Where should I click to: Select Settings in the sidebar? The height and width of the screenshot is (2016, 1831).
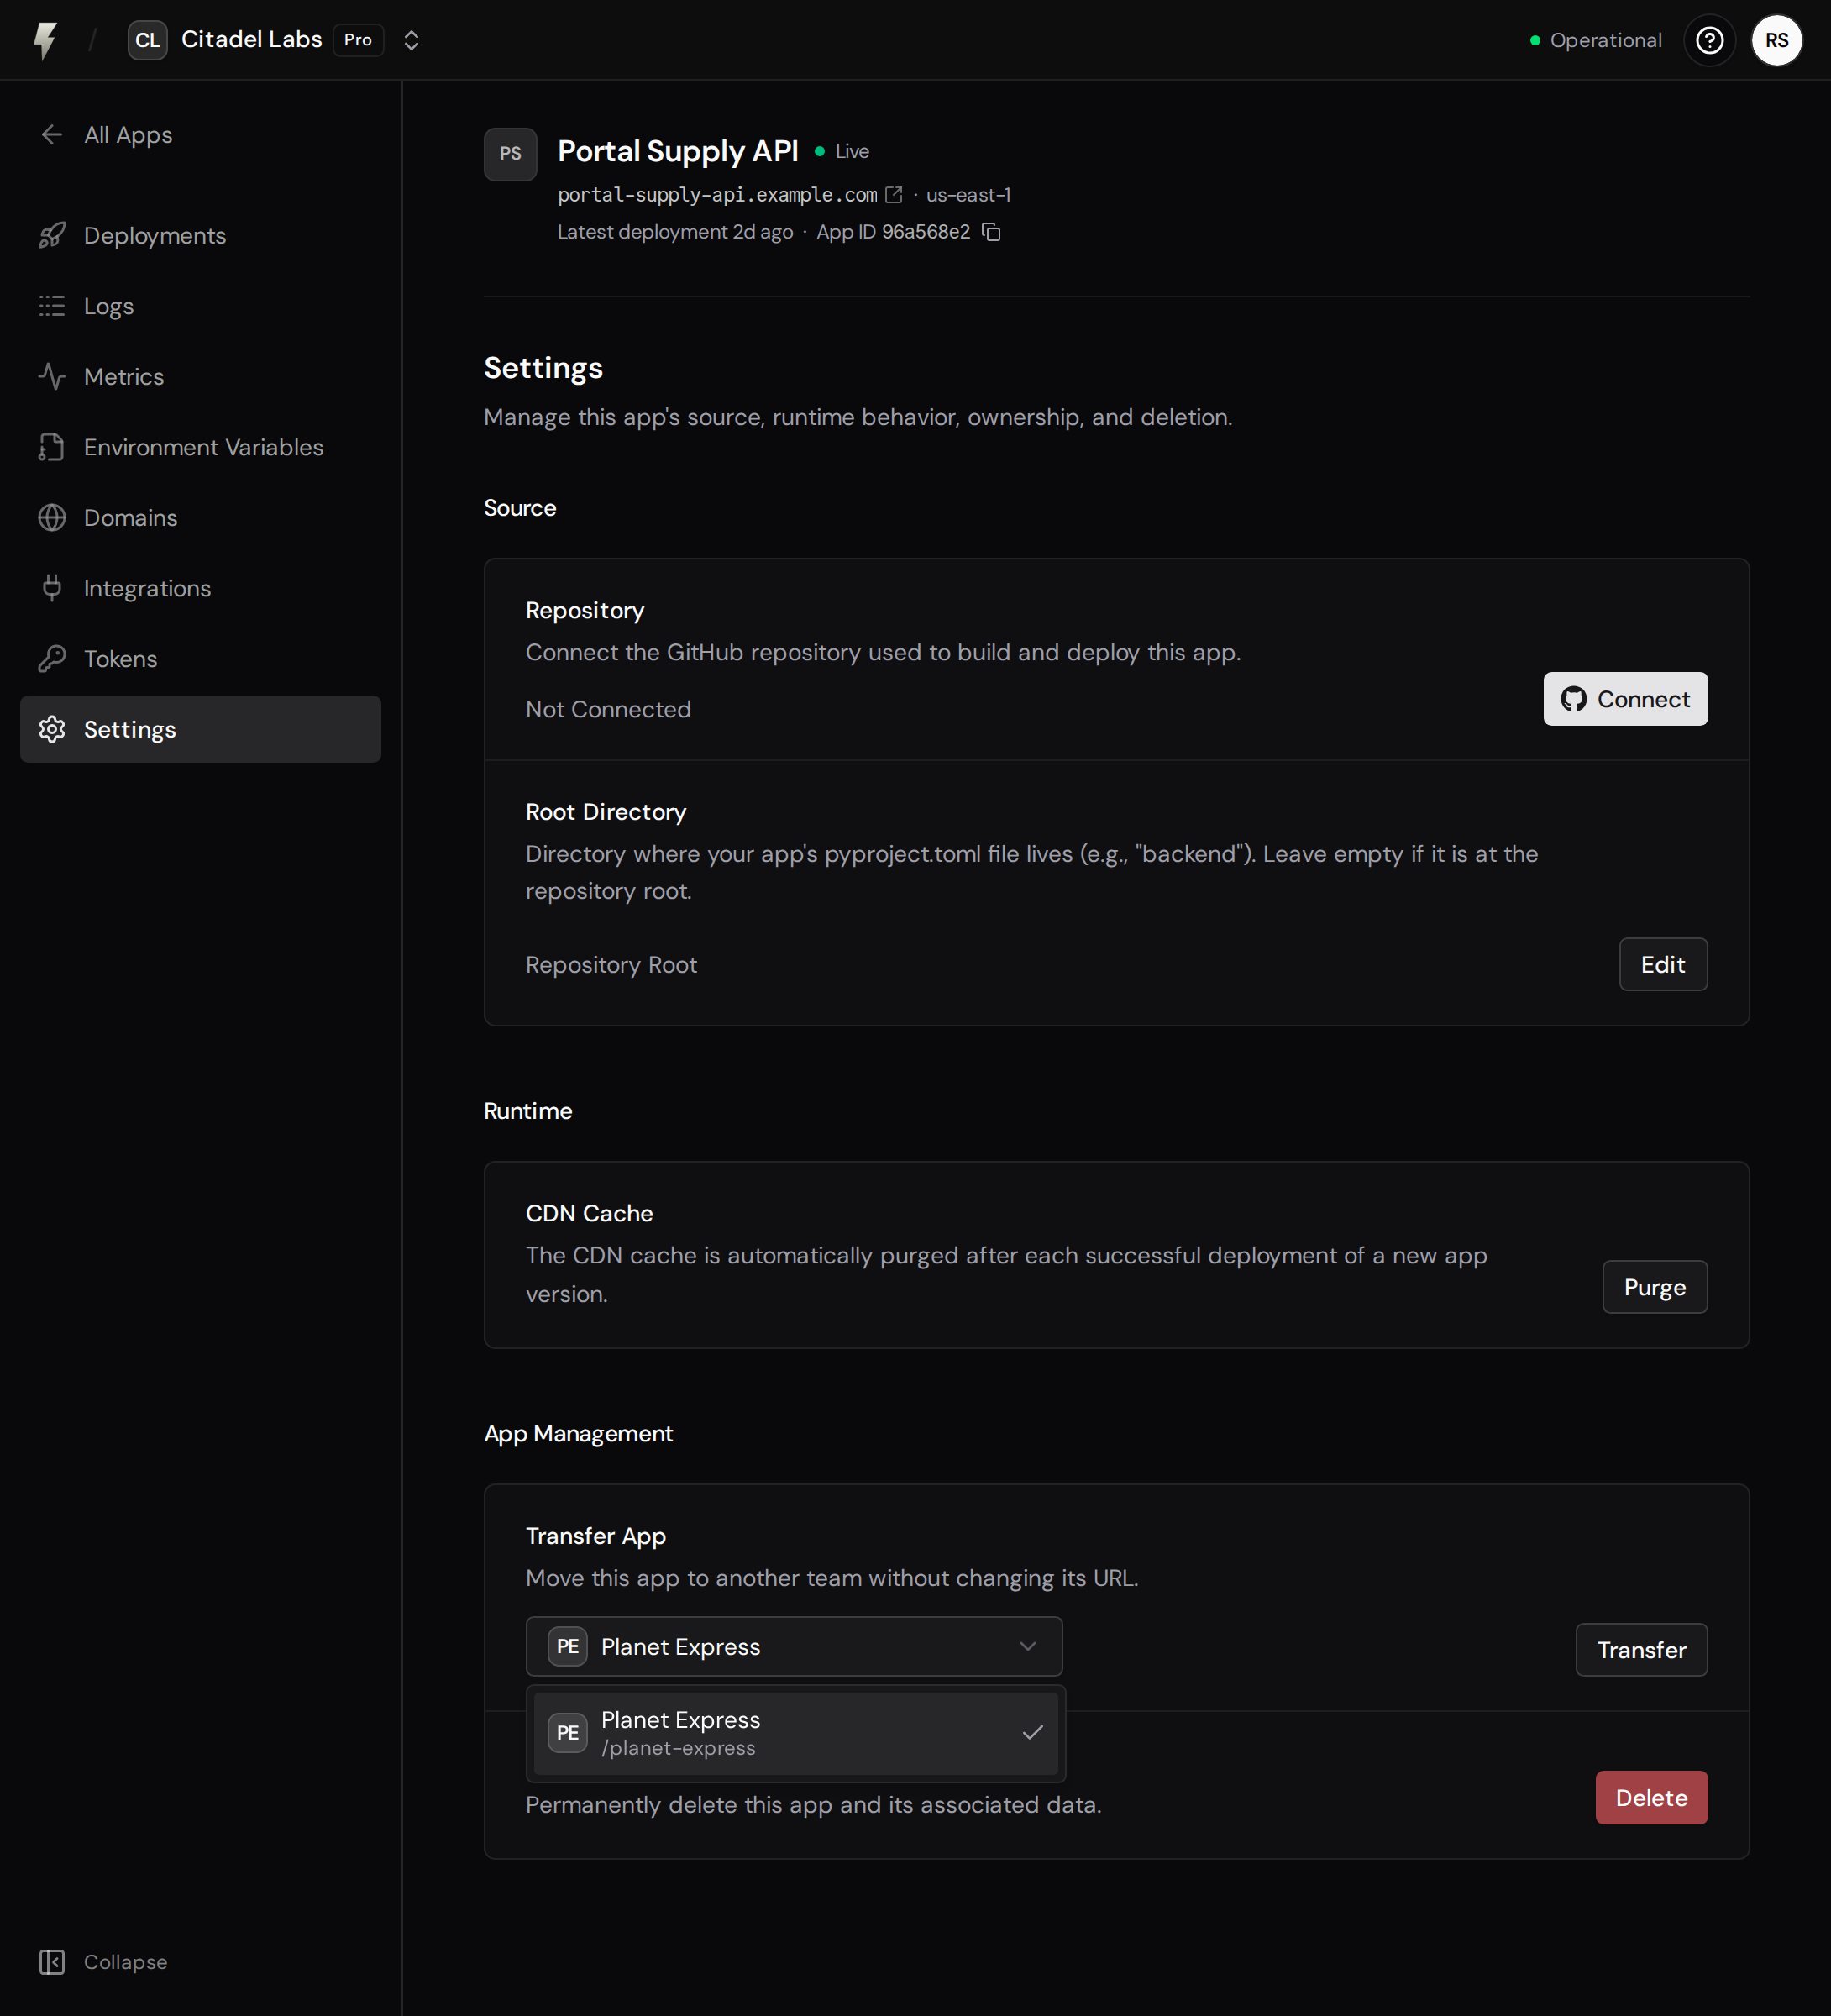pos(200,729)
